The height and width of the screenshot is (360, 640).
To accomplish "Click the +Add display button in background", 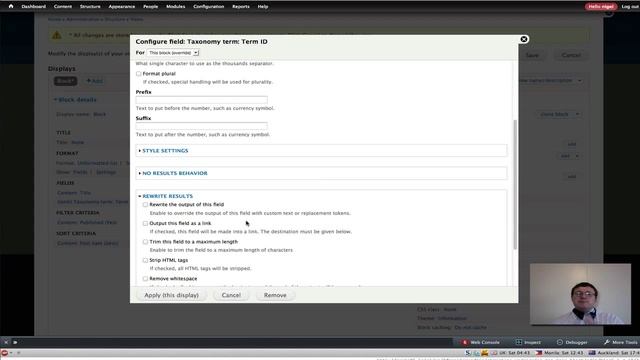I will (x=94, y=81).
